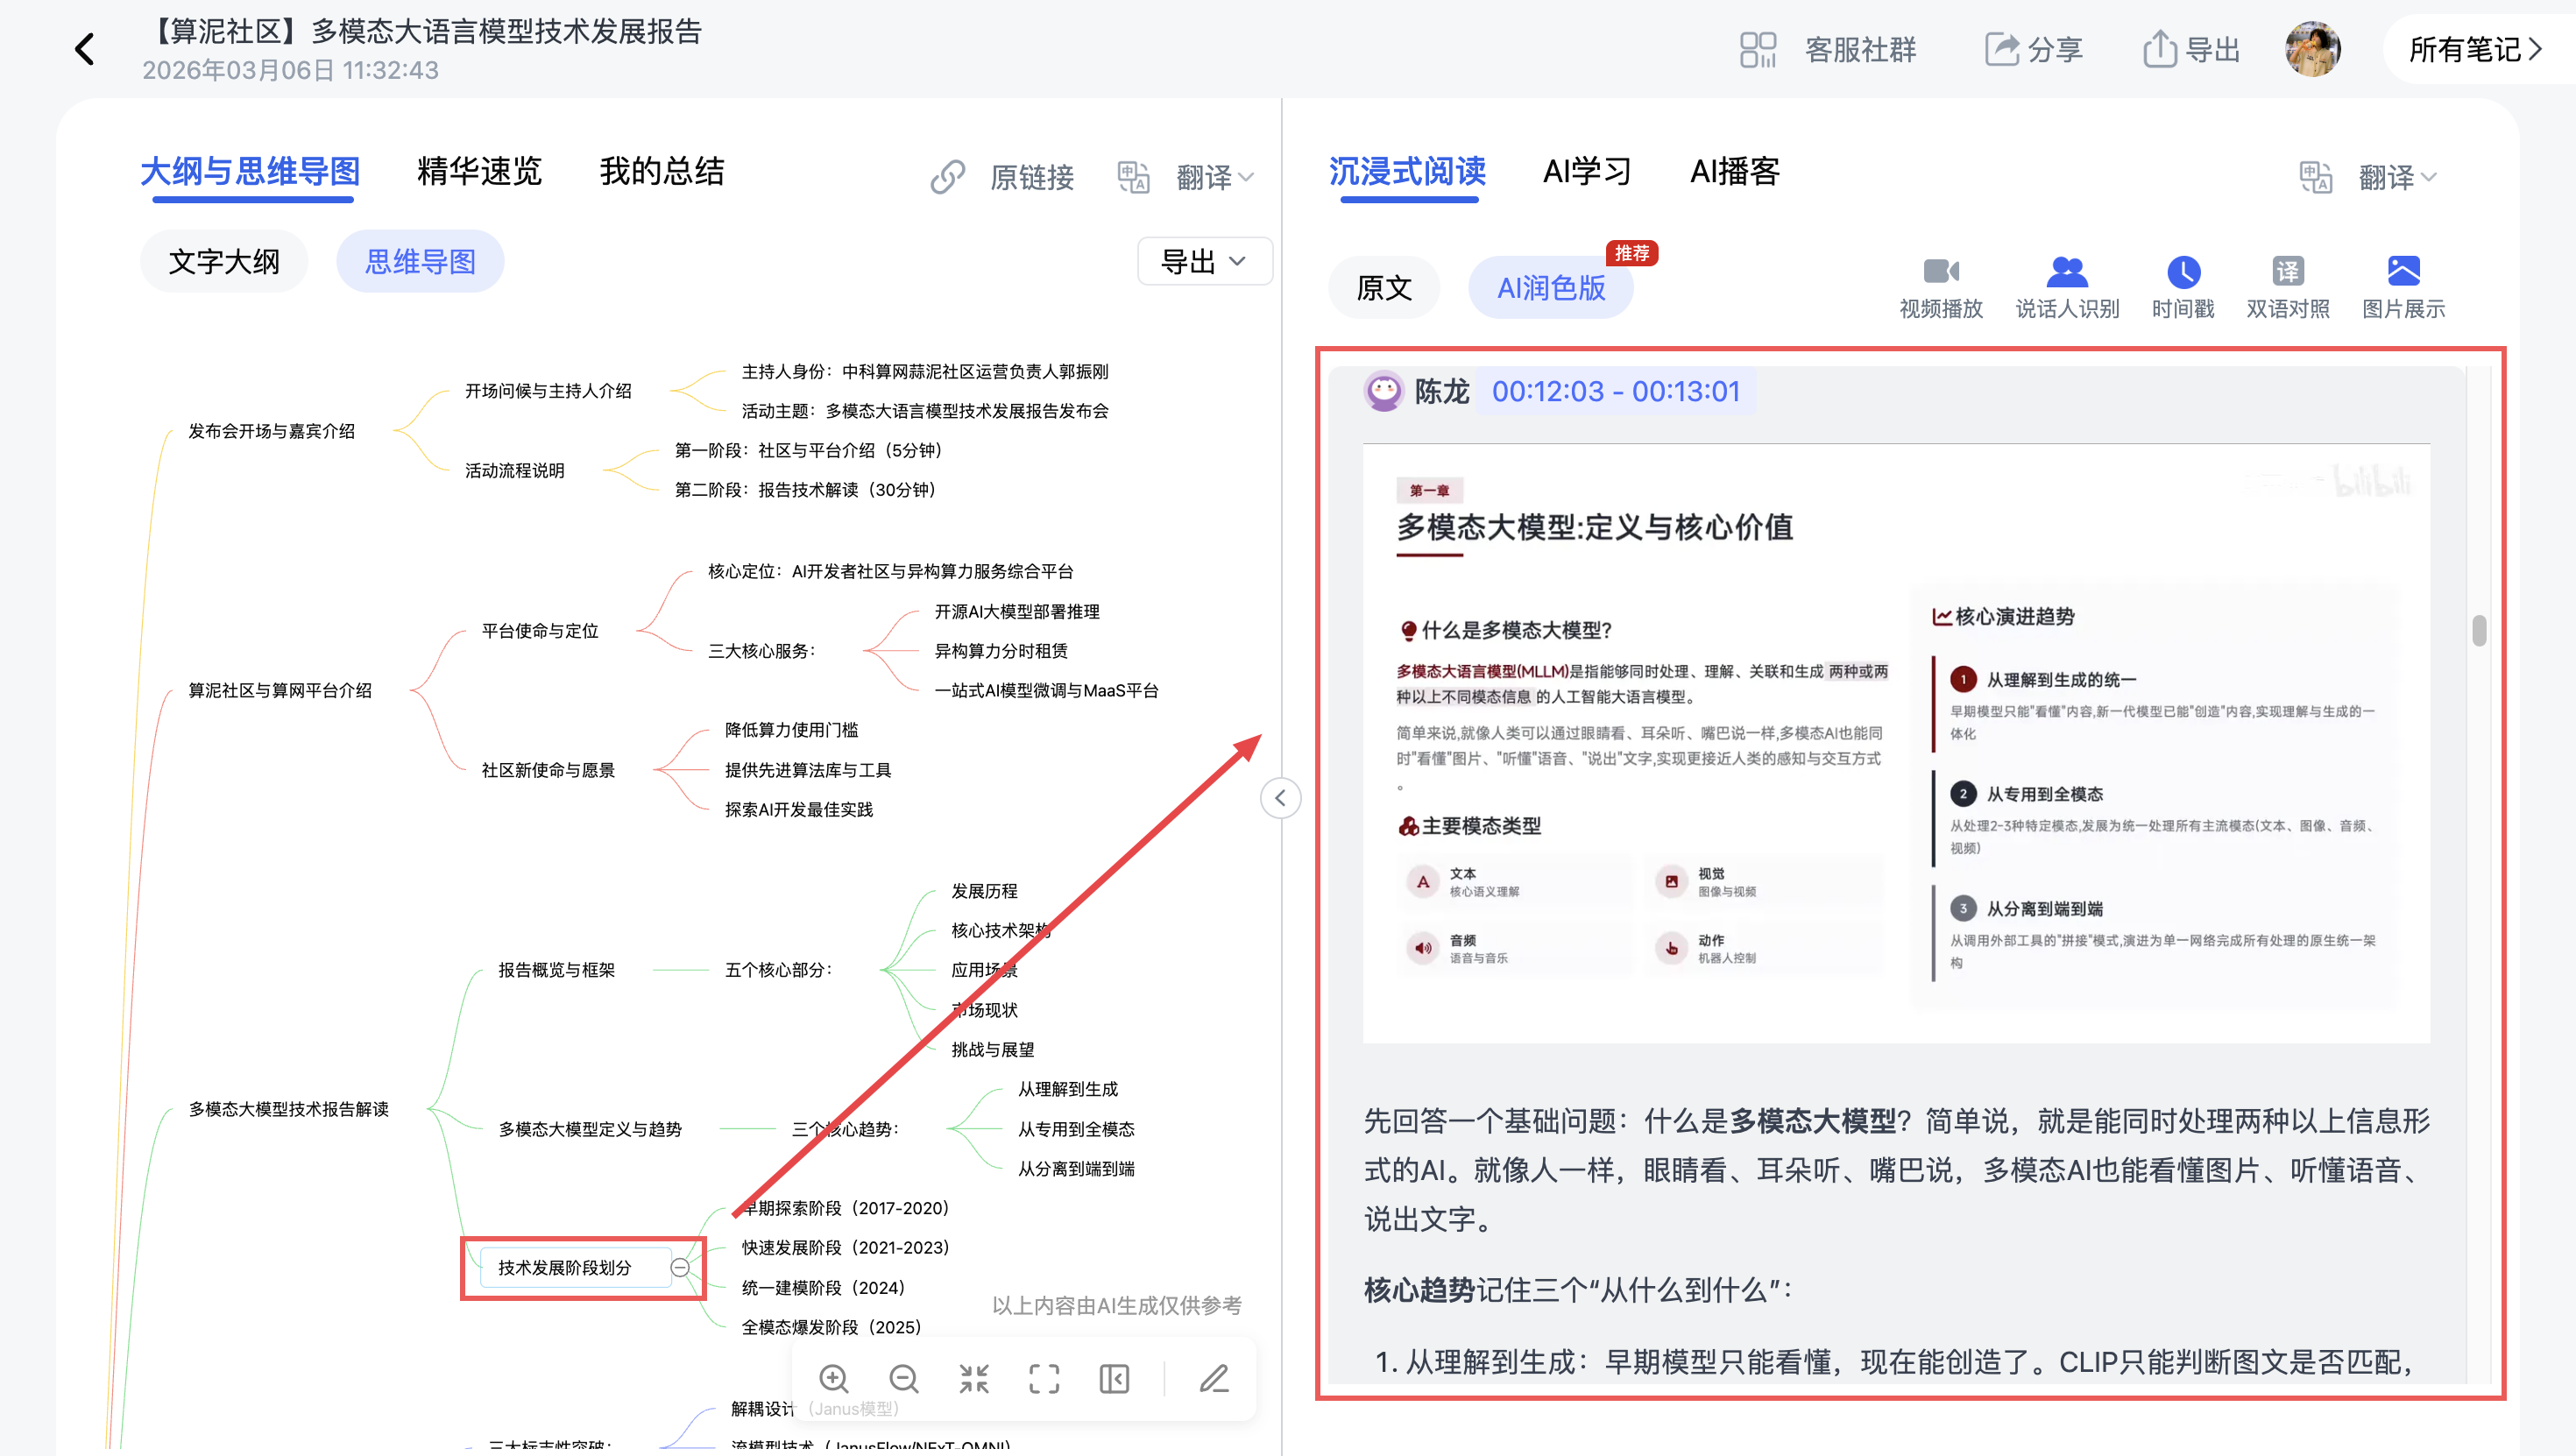Zoom out of the mind map

coord(904,1379)
